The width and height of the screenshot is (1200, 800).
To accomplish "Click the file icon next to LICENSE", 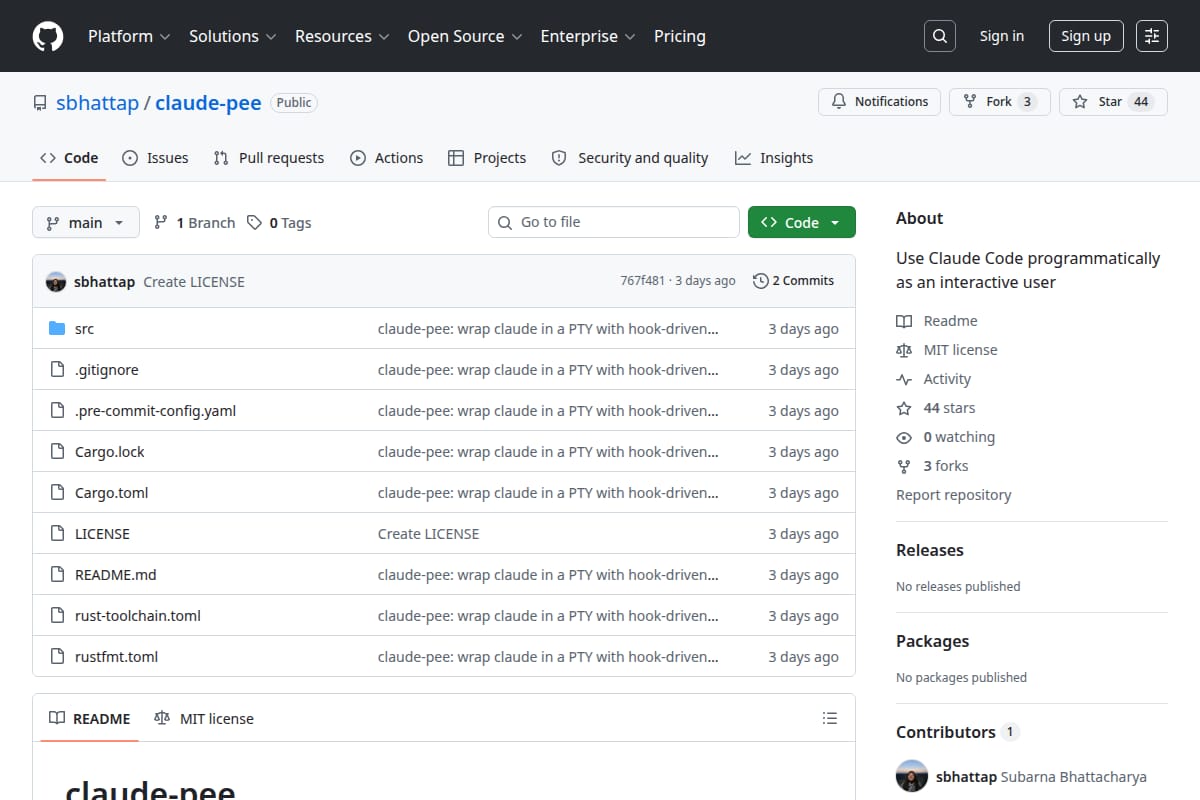I will [x=57, y=534].
